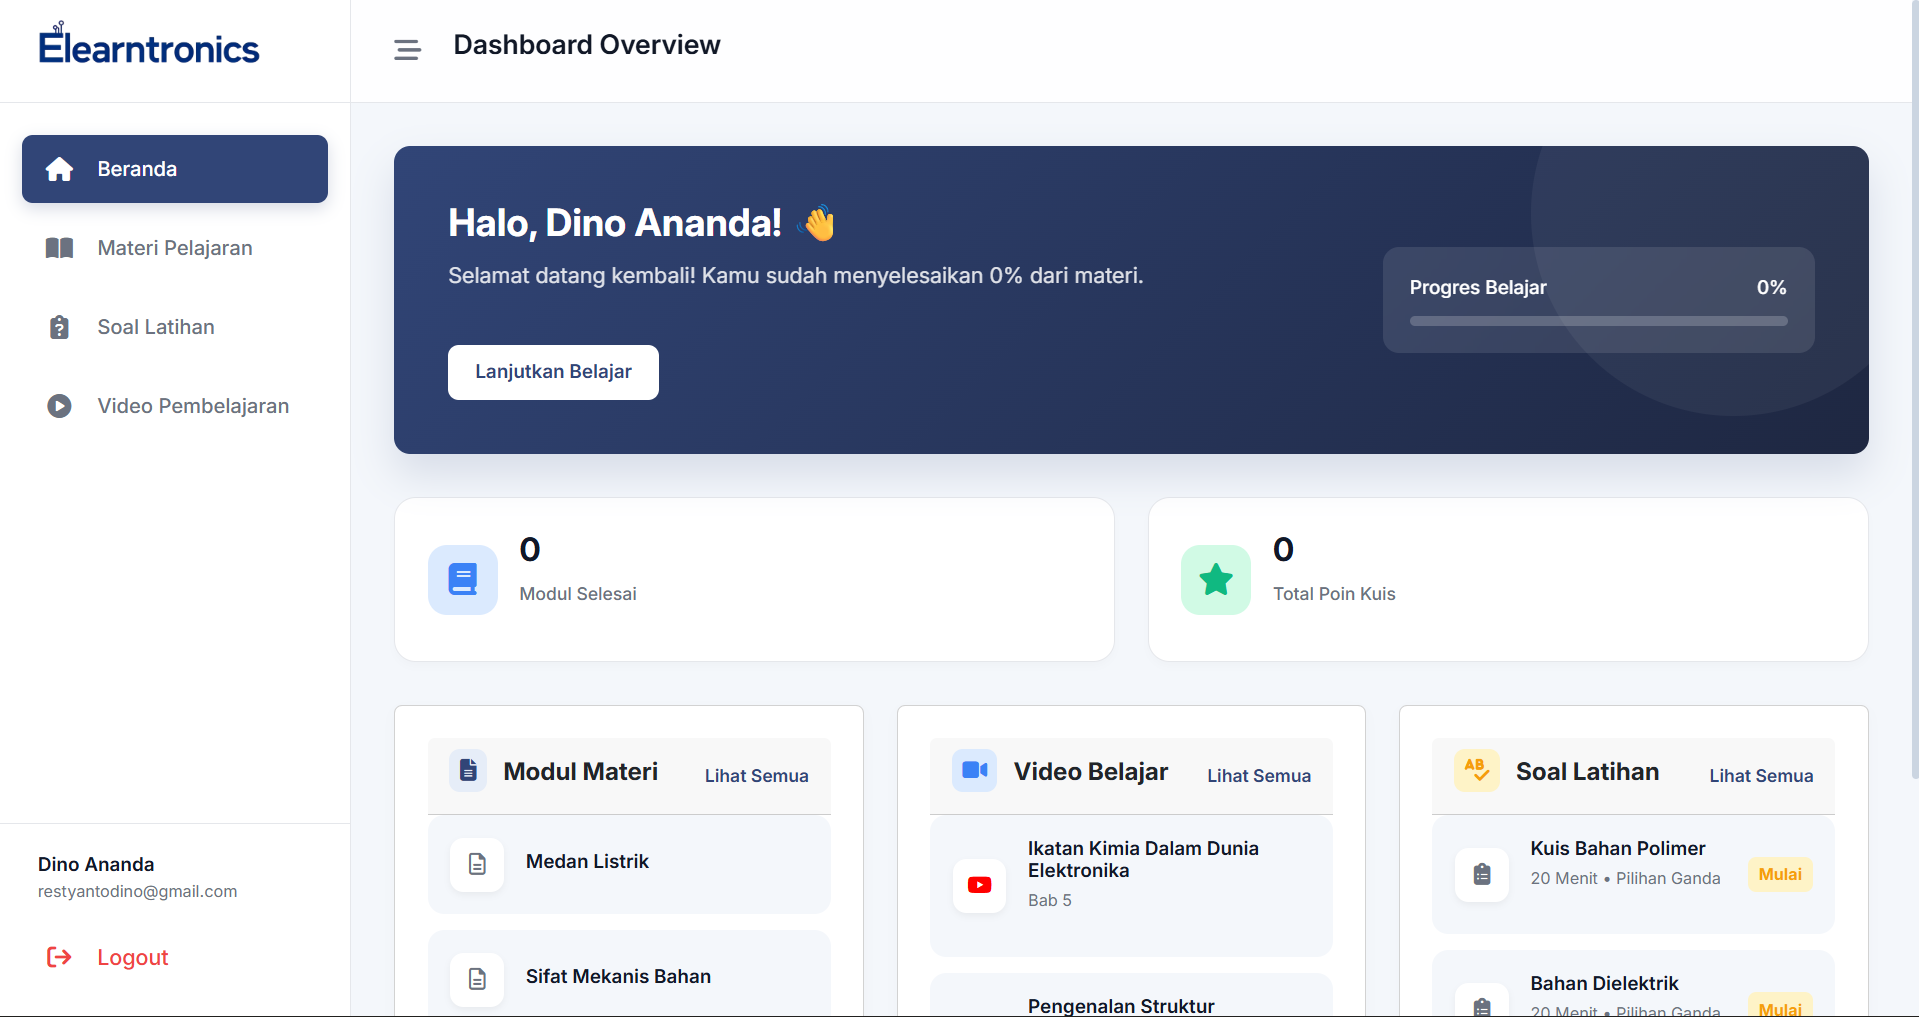
Task: Click the Lanjutkan Belajar button
Action: [553, 372]
